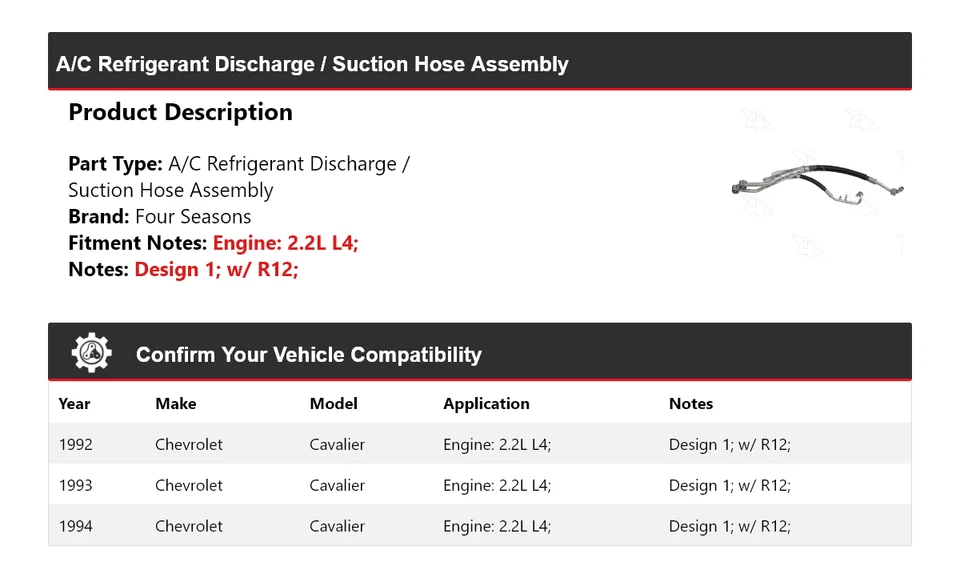
Task: Click the red Engine: 2.2L L4 fitment note
Action: click(x=285, y=243)
